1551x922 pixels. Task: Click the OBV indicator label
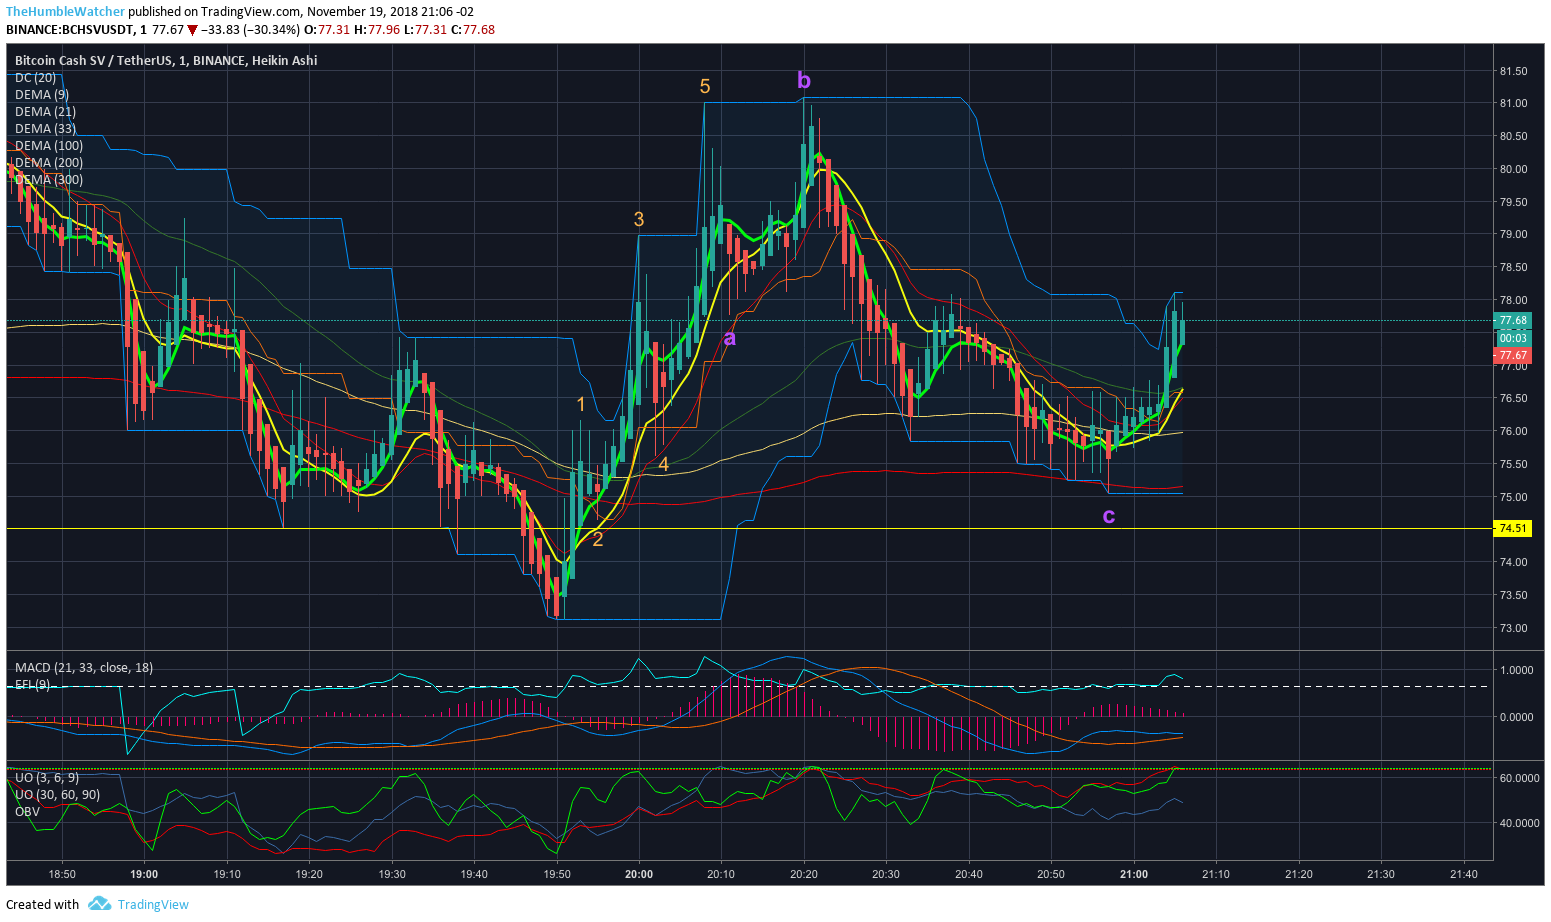pos(27,811)
